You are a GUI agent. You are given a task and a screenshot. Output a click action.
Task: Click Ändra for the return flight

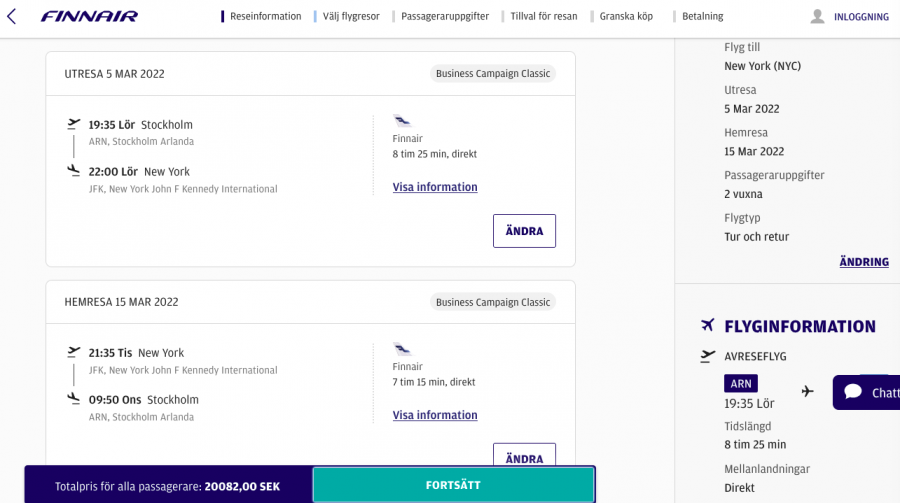pos(524,458)
